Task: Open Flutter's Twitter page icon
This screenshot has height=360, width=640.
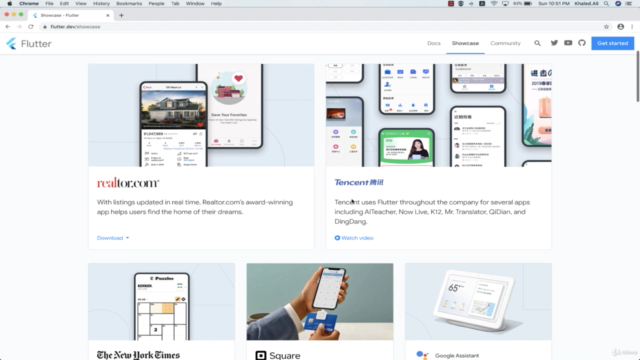Action: coord(554,43)
